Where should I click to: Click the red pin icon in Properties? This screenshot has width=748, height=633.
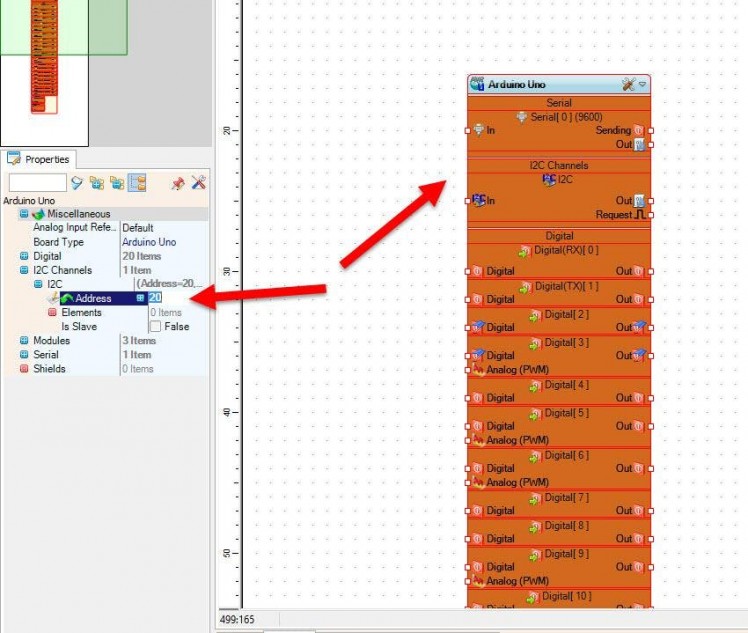[x=178, y=183]
